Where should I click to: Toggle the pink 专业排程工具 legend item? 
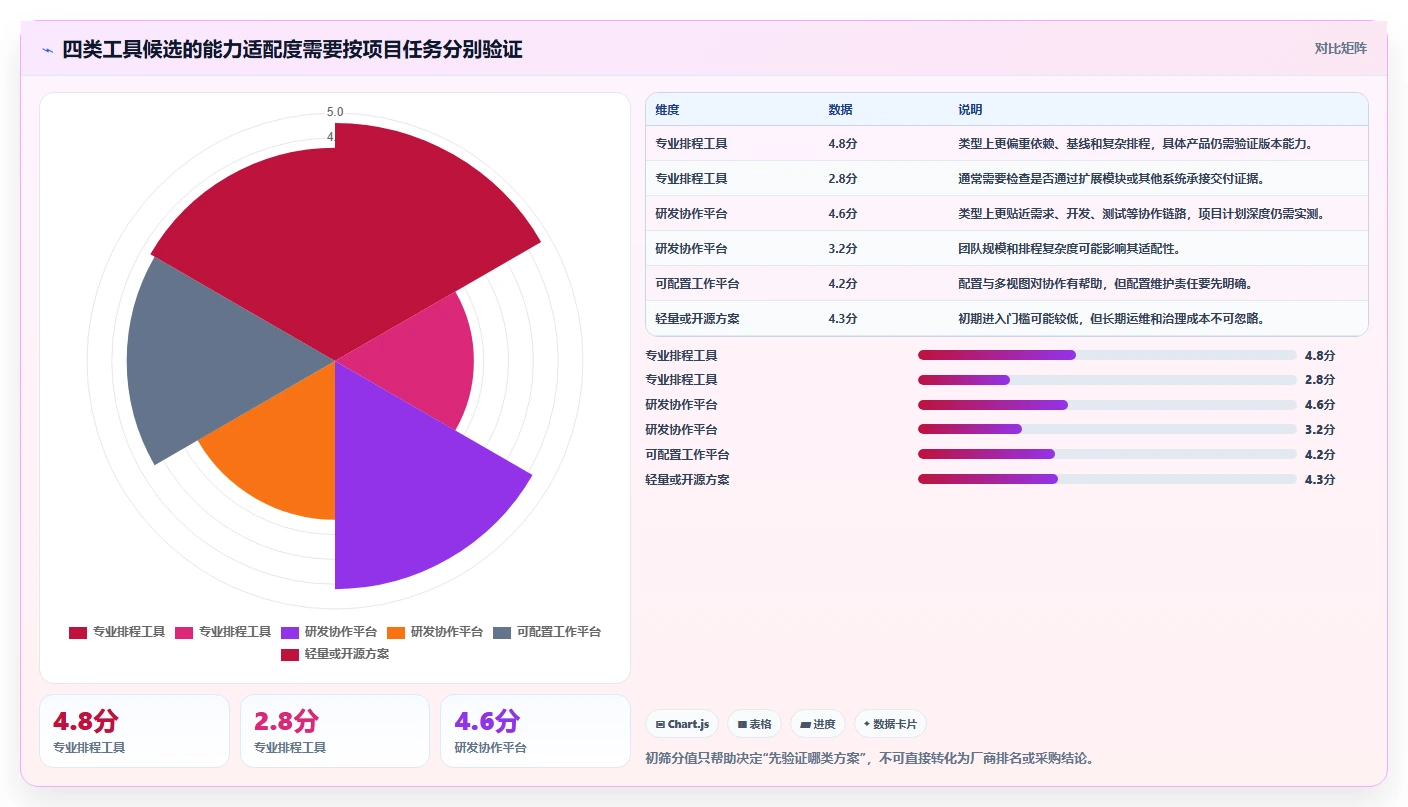pyautogui.click(x=223, y=632)
